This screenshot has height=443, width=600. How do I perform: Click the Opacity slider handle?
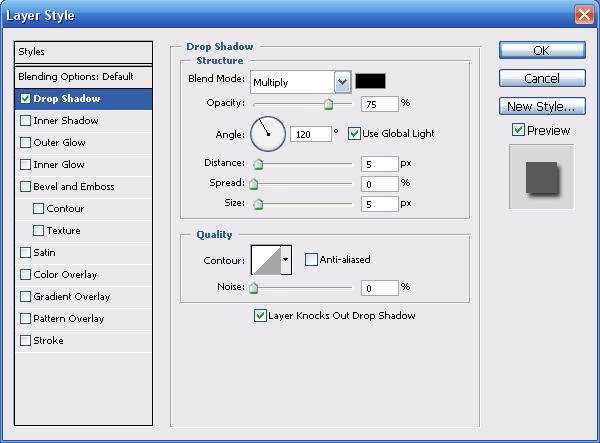(327, 103)
